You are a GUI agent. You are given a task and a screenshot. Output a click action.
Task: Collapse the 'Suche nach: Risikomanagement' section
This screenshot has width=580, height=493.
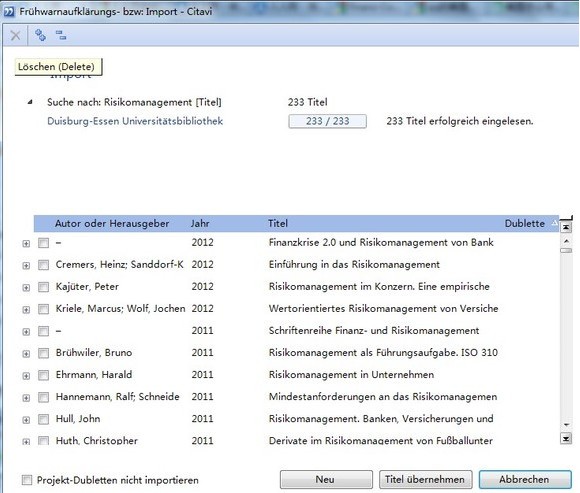[x=30, y=102]
